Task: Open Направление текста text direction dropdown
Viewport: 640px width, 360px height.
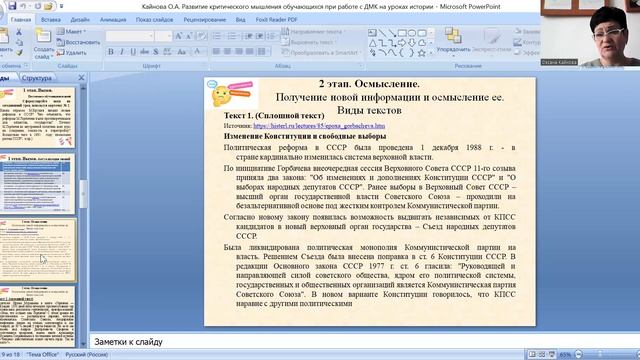Action: tap(313, 31)
